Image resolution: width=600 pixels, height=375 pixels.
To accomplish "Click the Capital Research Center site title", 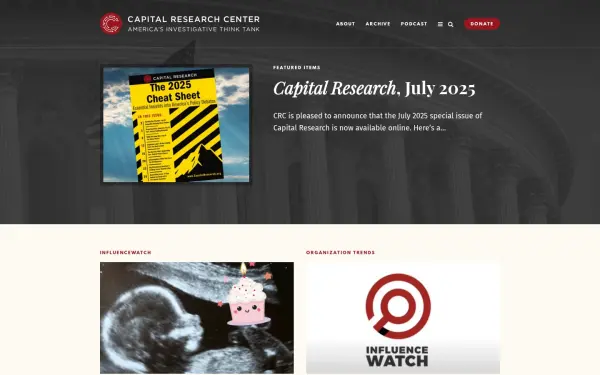I will pyautogui.click(x=194, y=19).
